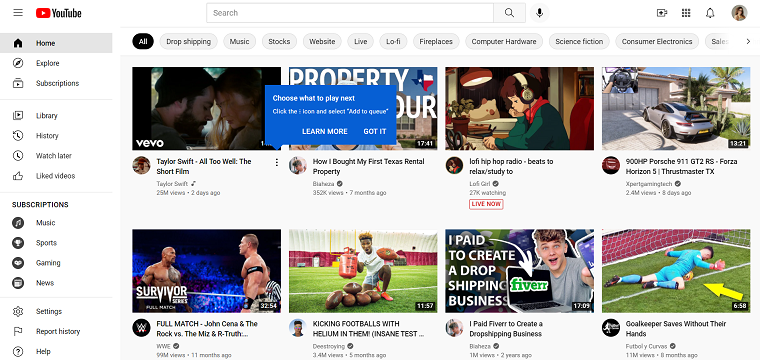Open the Deestroying channel link
This screenshot has height=360, width=760.
click(329, 346)
